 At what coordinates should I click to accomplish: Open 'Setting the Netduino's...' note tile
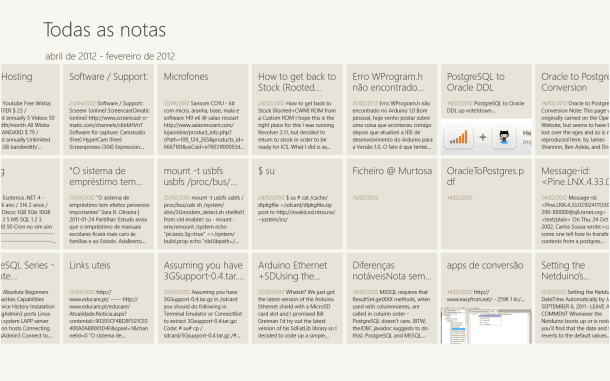click(572, 298)
